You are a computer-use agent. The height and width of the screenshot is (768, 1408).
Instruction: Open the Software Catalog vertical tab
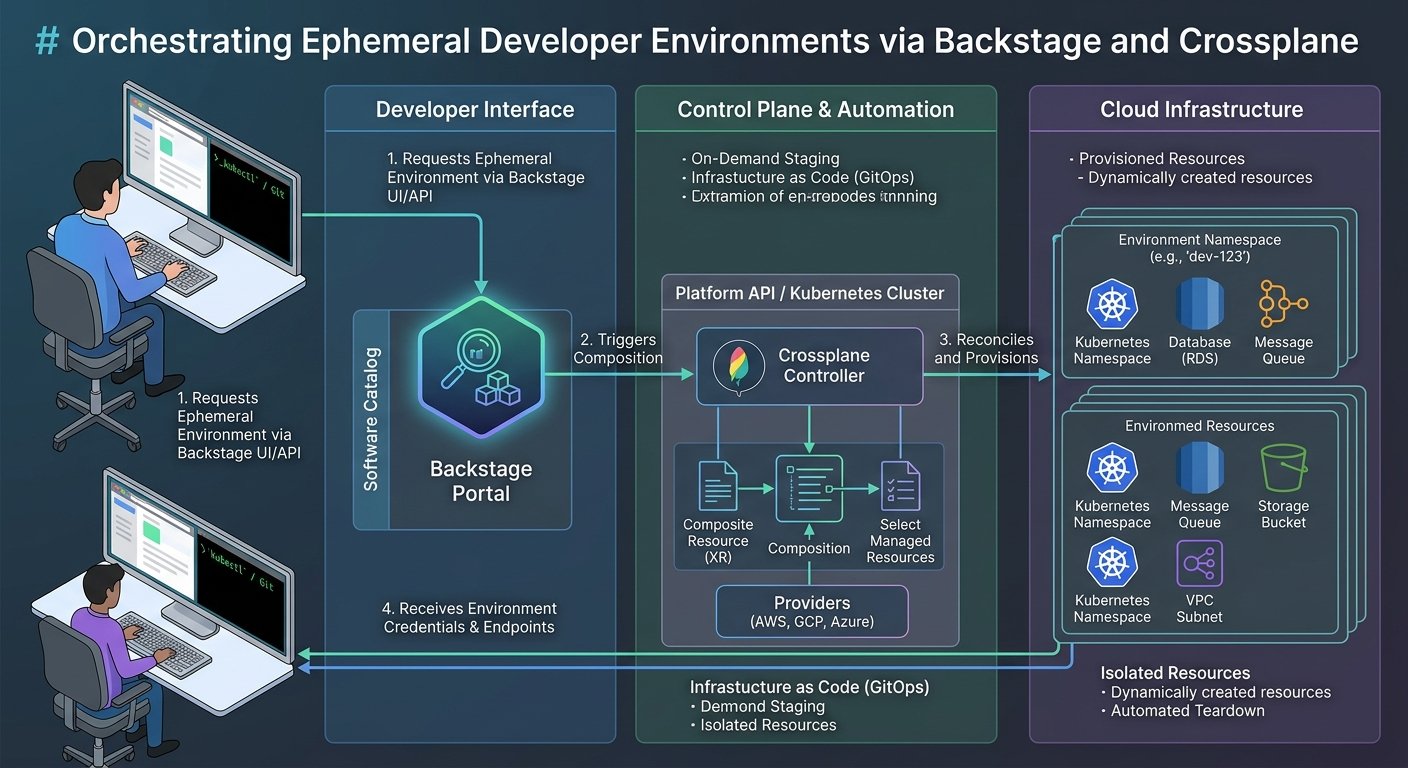click(371, 419)
